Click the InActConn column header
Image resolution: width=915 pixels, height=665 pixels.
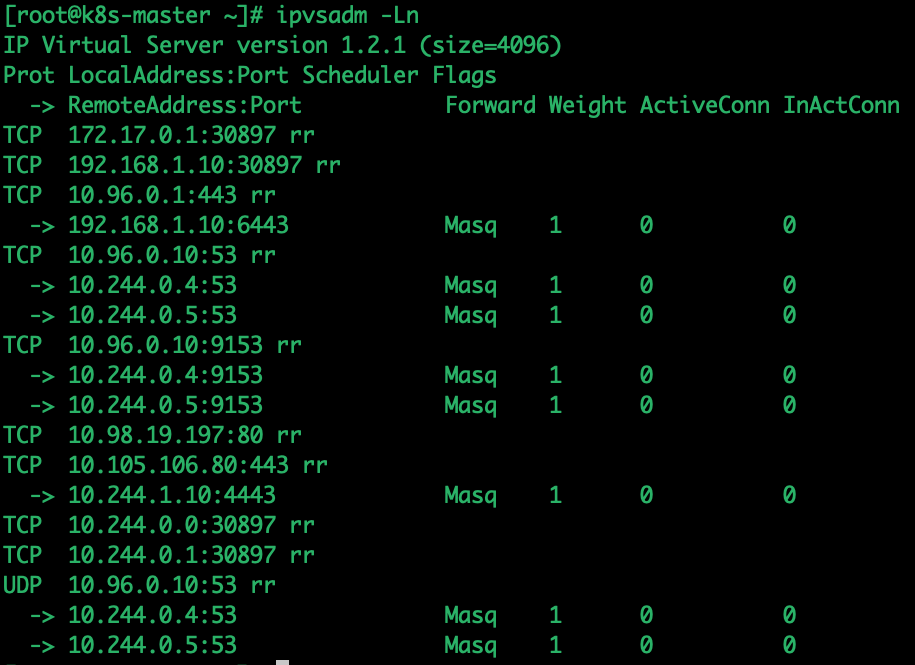[841, 106]
